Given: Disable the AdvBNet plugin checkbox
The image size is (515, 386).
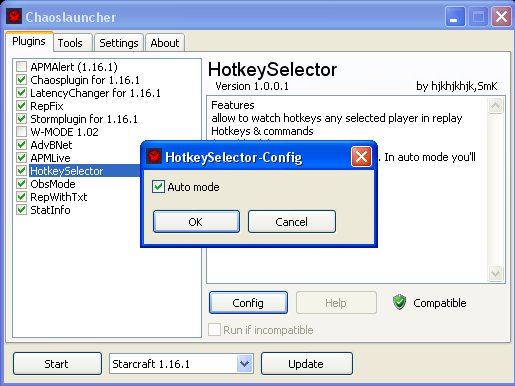Looking at the screenshot, I should [x=21, y=145].
